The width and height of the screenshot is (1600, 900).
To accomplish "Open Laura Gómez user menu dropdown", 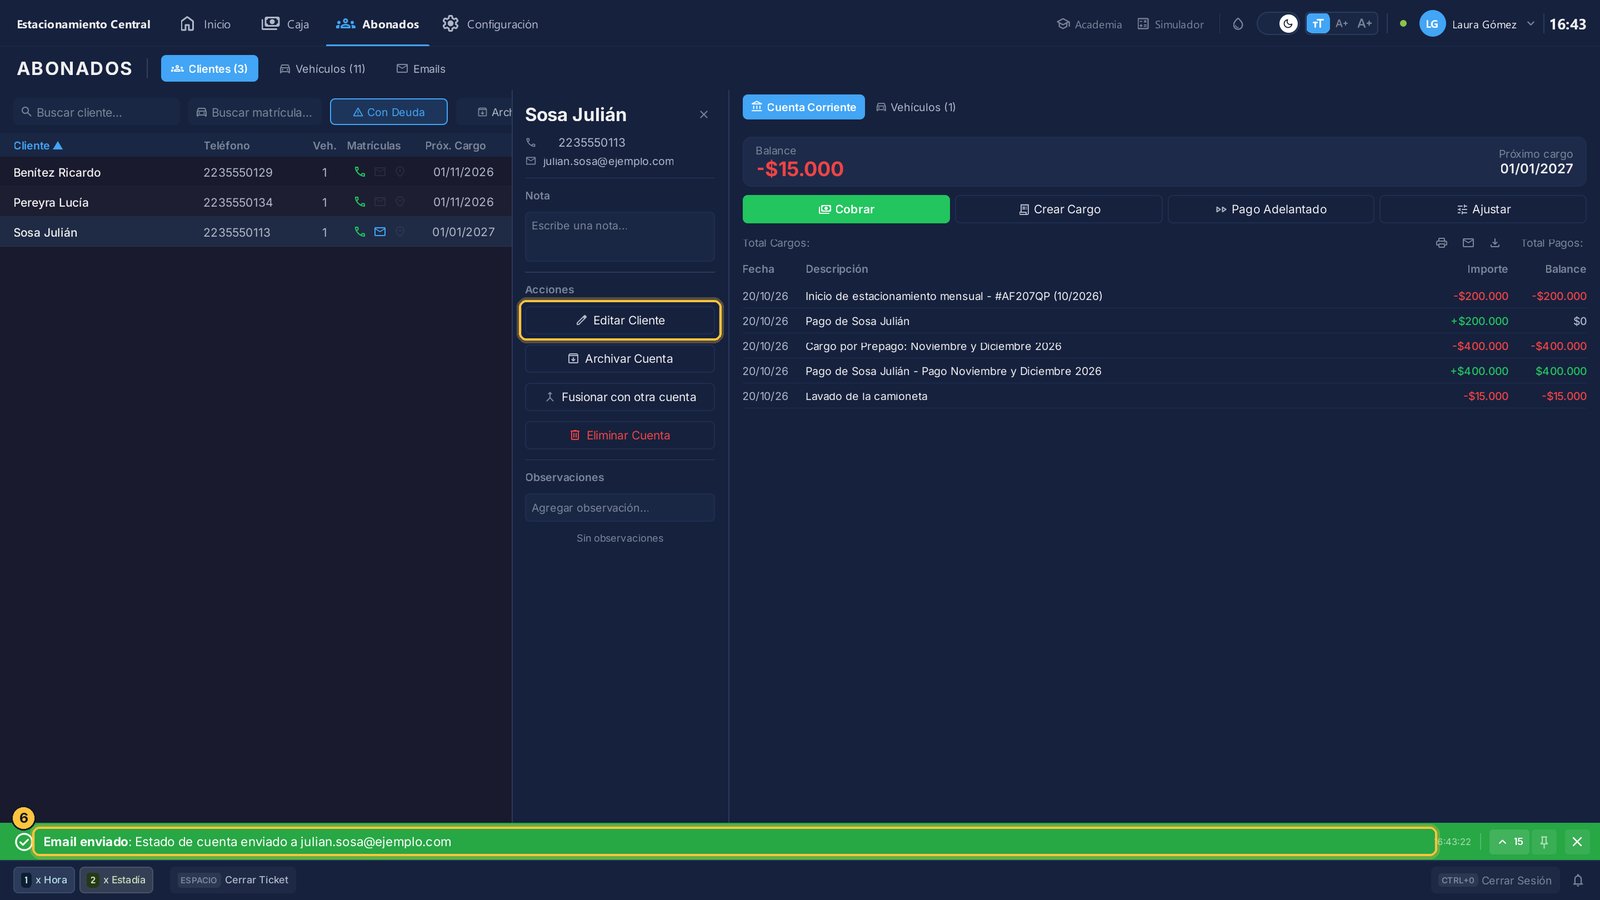I will (x=1477, y=24).
